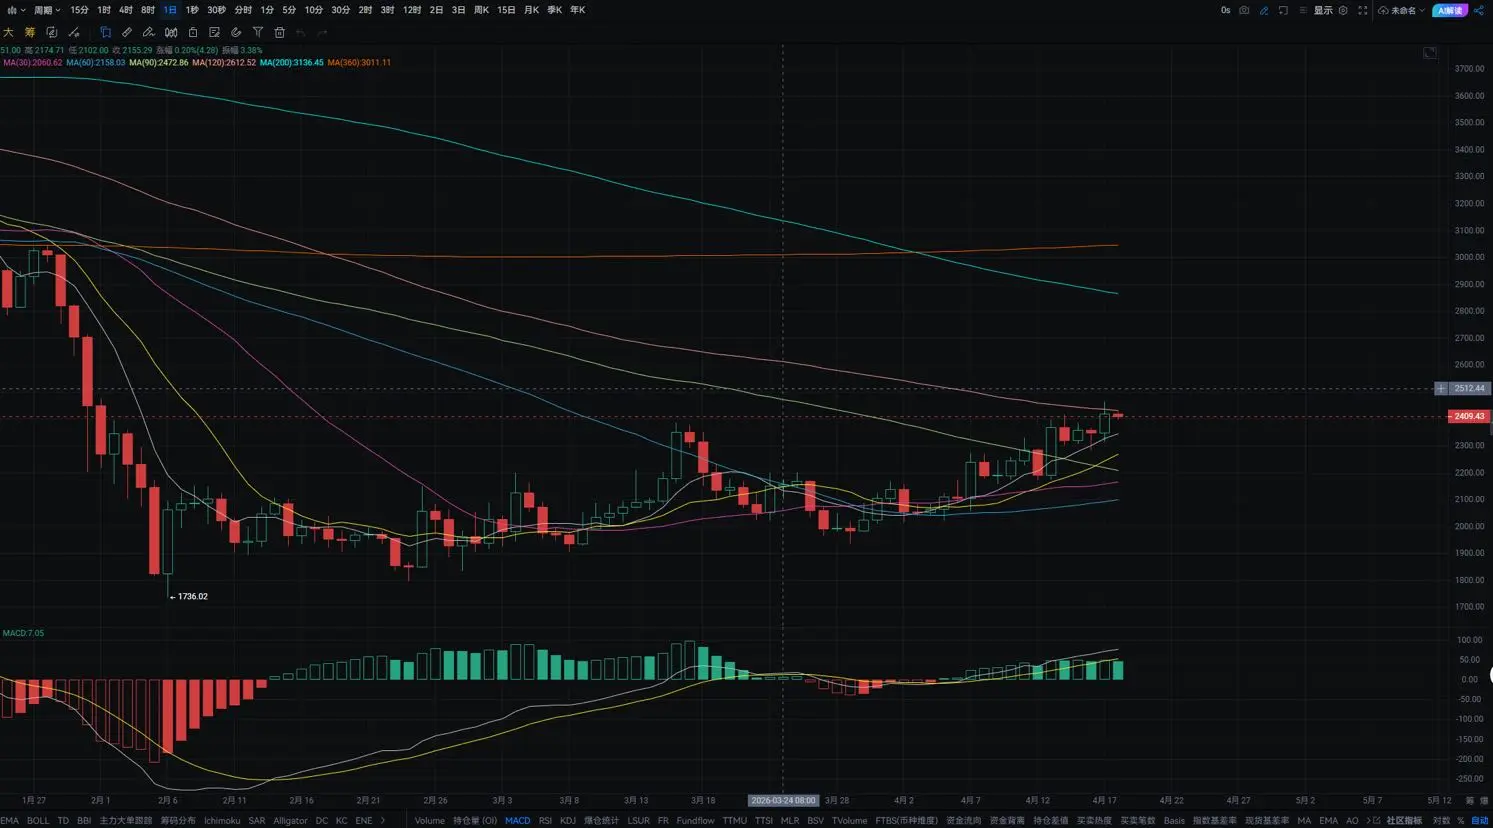Switch to the 12时 timeframe
The image size is (1493, 828).
(x=412, y=10)
